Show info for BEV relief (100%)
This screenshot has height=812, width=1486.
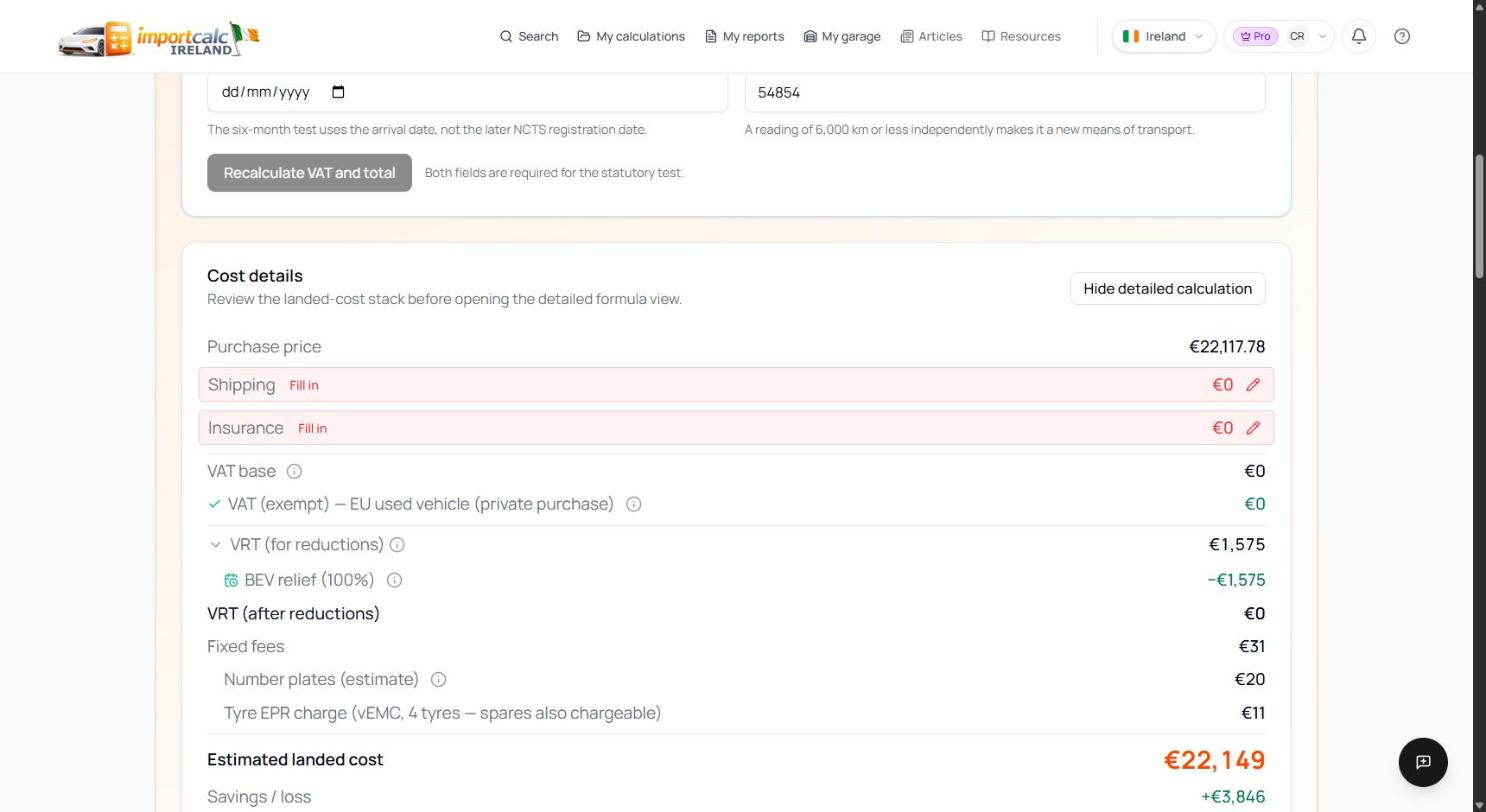[394, 580]
